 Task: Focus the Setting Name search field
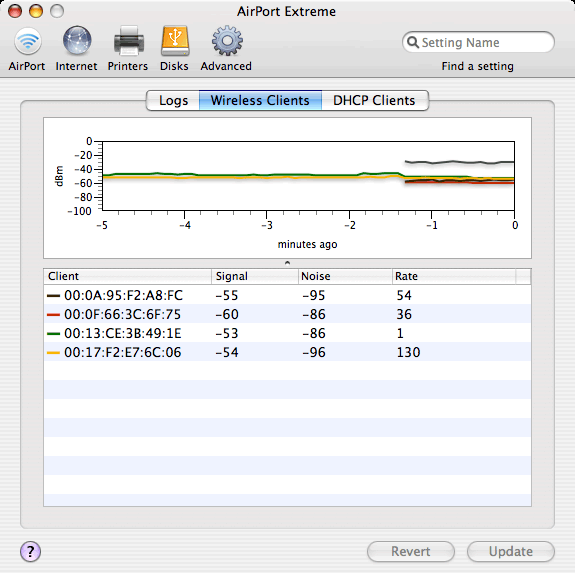pyautogui.click(x=478, y=42)
